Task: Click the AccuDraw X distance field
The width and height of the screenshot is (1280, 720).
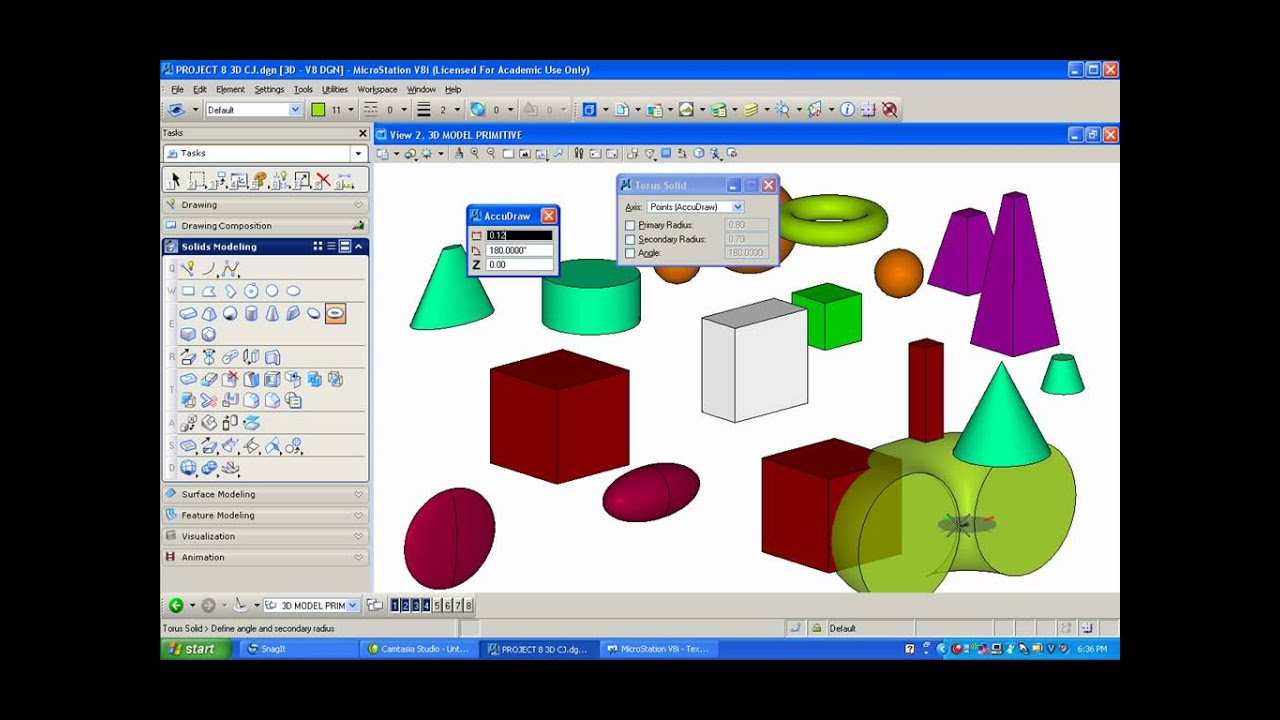Action: [519, 235]
